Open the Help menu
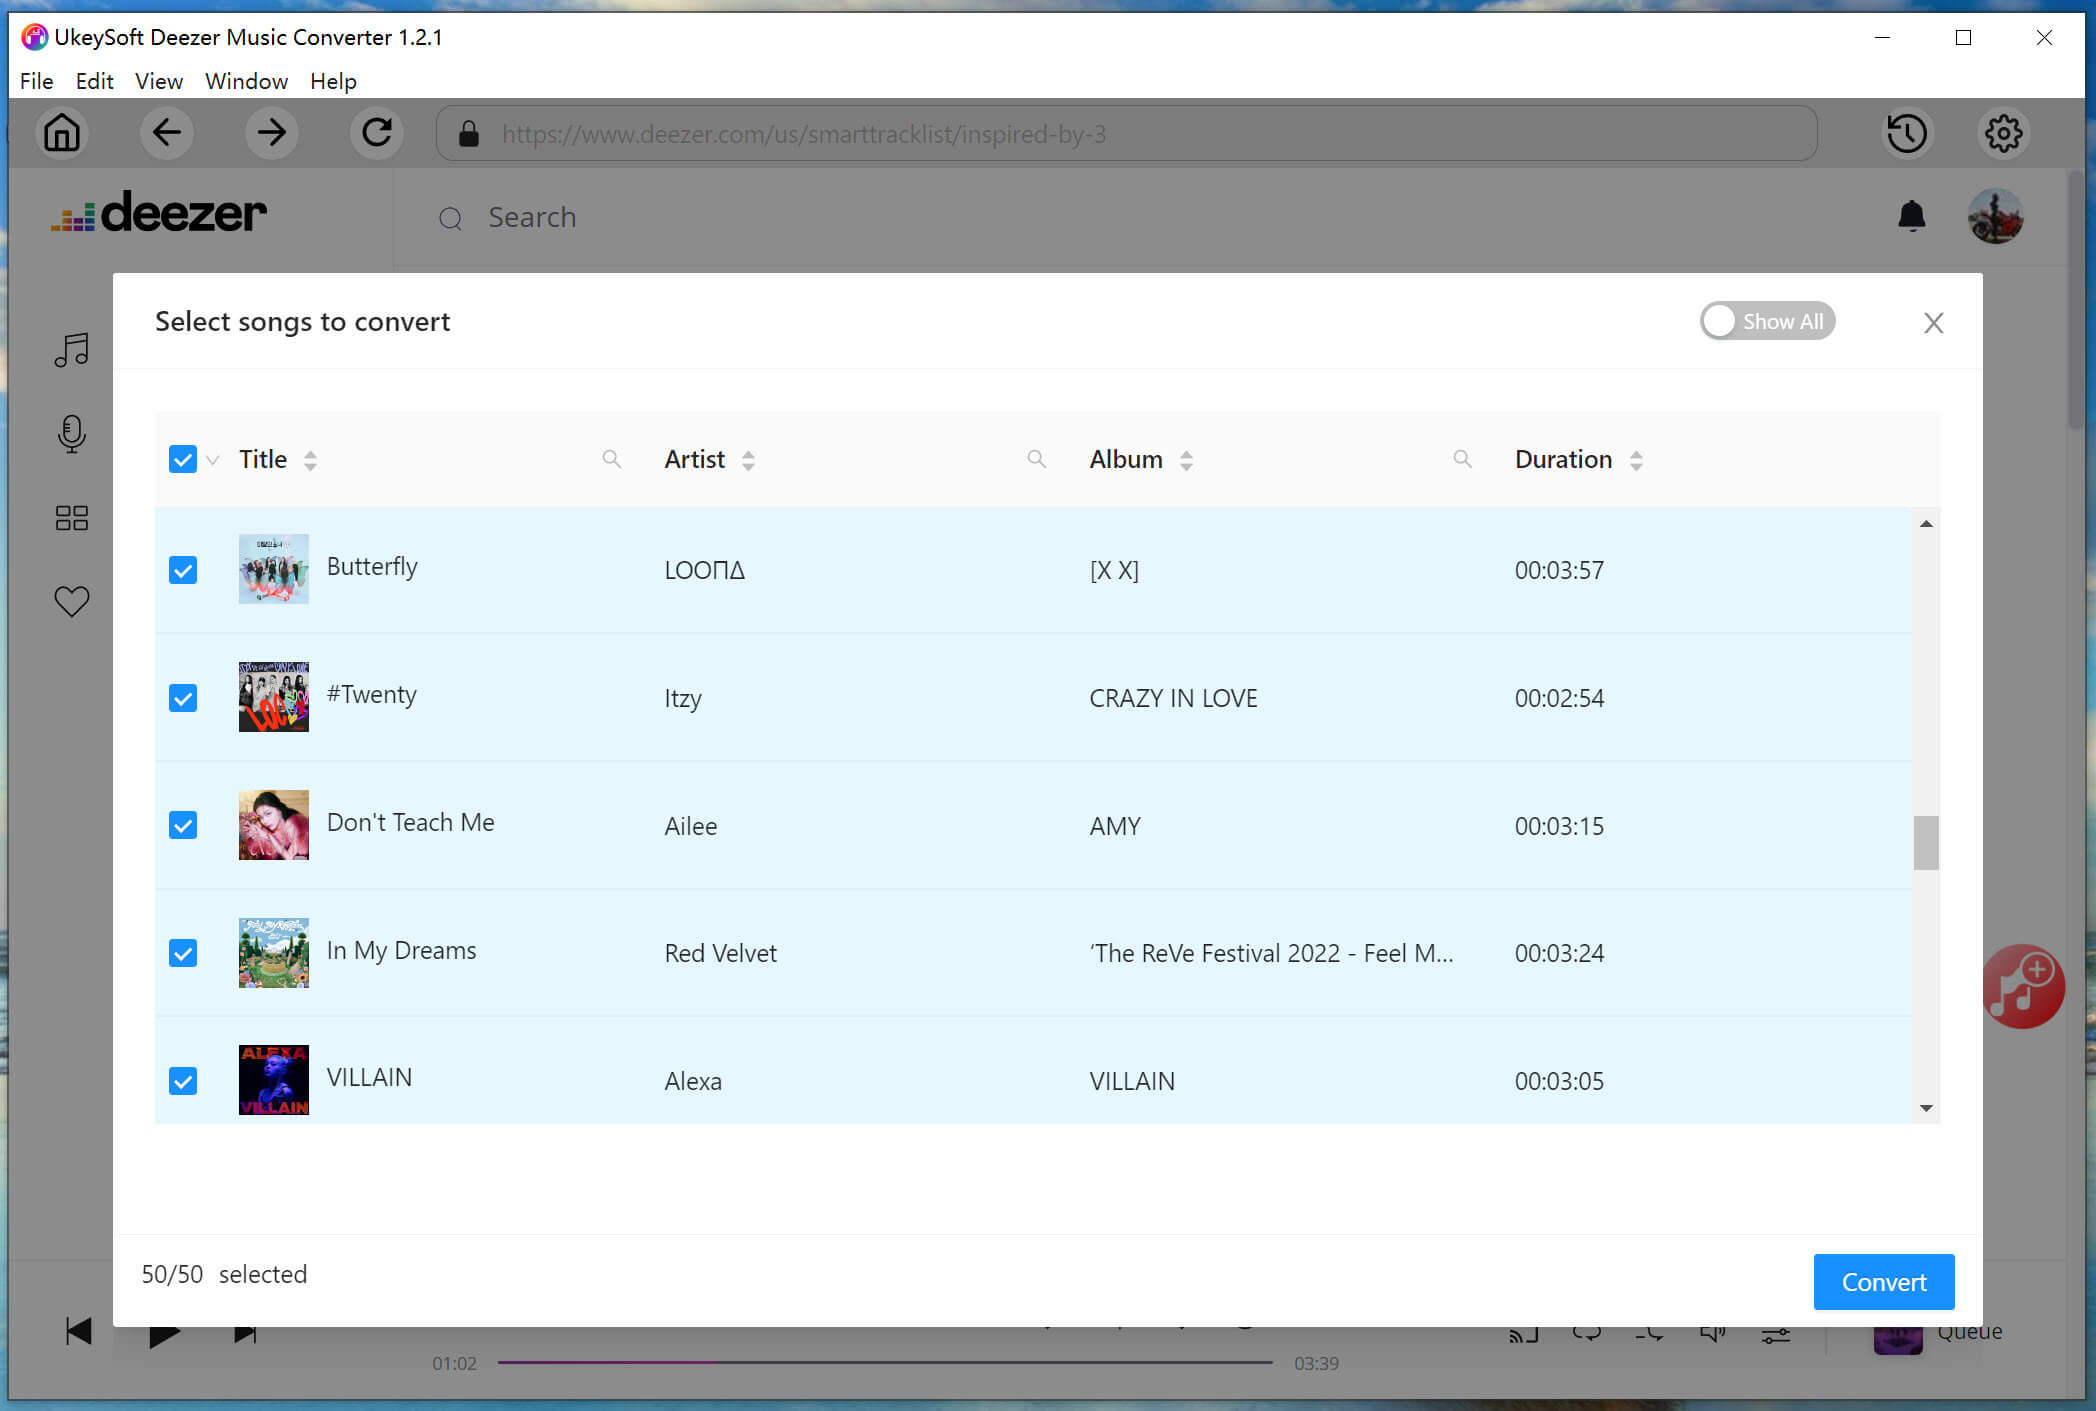Viewport: 2096px width, 1411px height. tap(332, 82)
